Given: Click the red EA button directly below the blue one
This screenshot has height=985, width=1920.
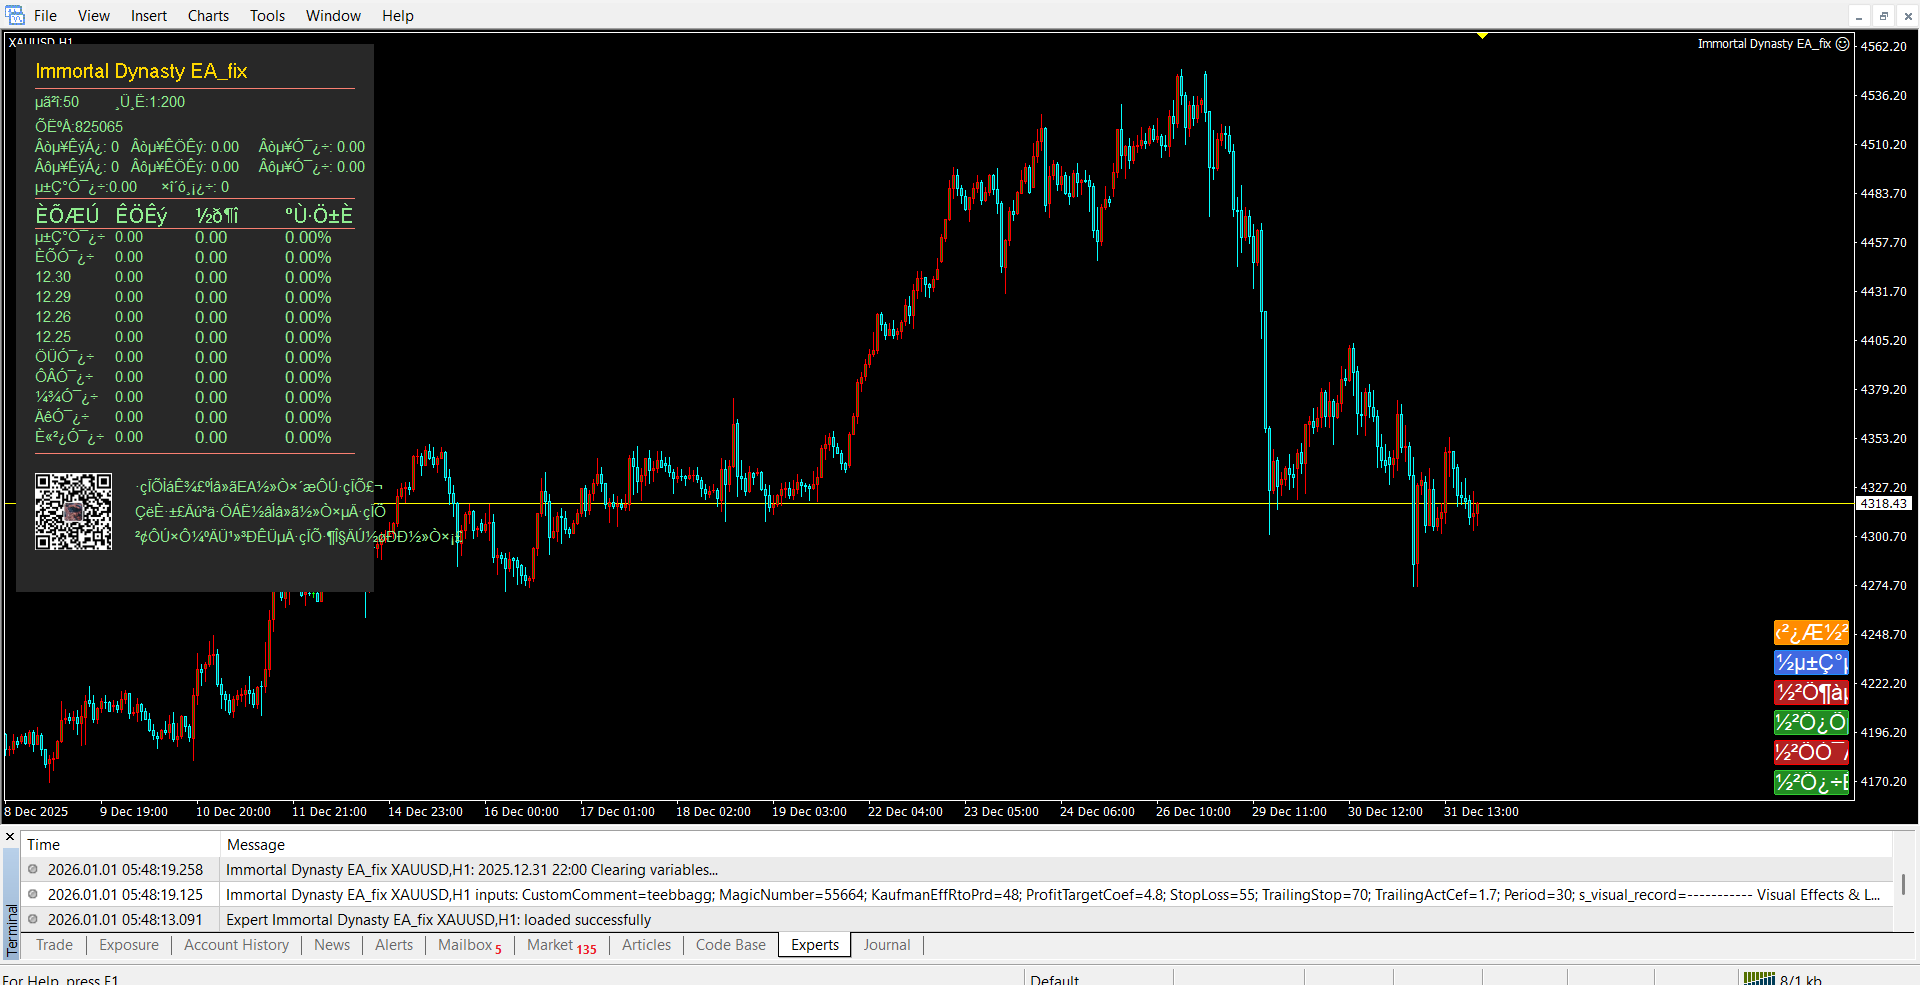Looking at the screenshot, I should 1811,693.
